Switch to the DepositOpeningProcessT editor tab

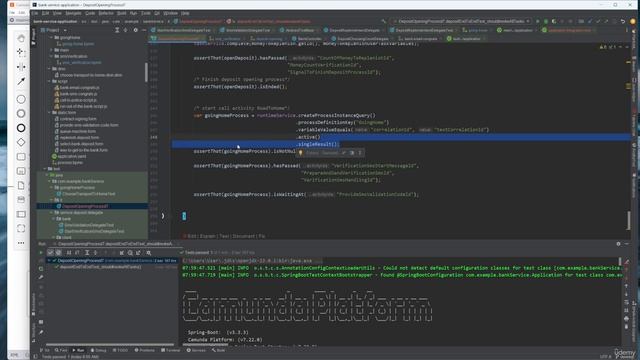point(179,39)
